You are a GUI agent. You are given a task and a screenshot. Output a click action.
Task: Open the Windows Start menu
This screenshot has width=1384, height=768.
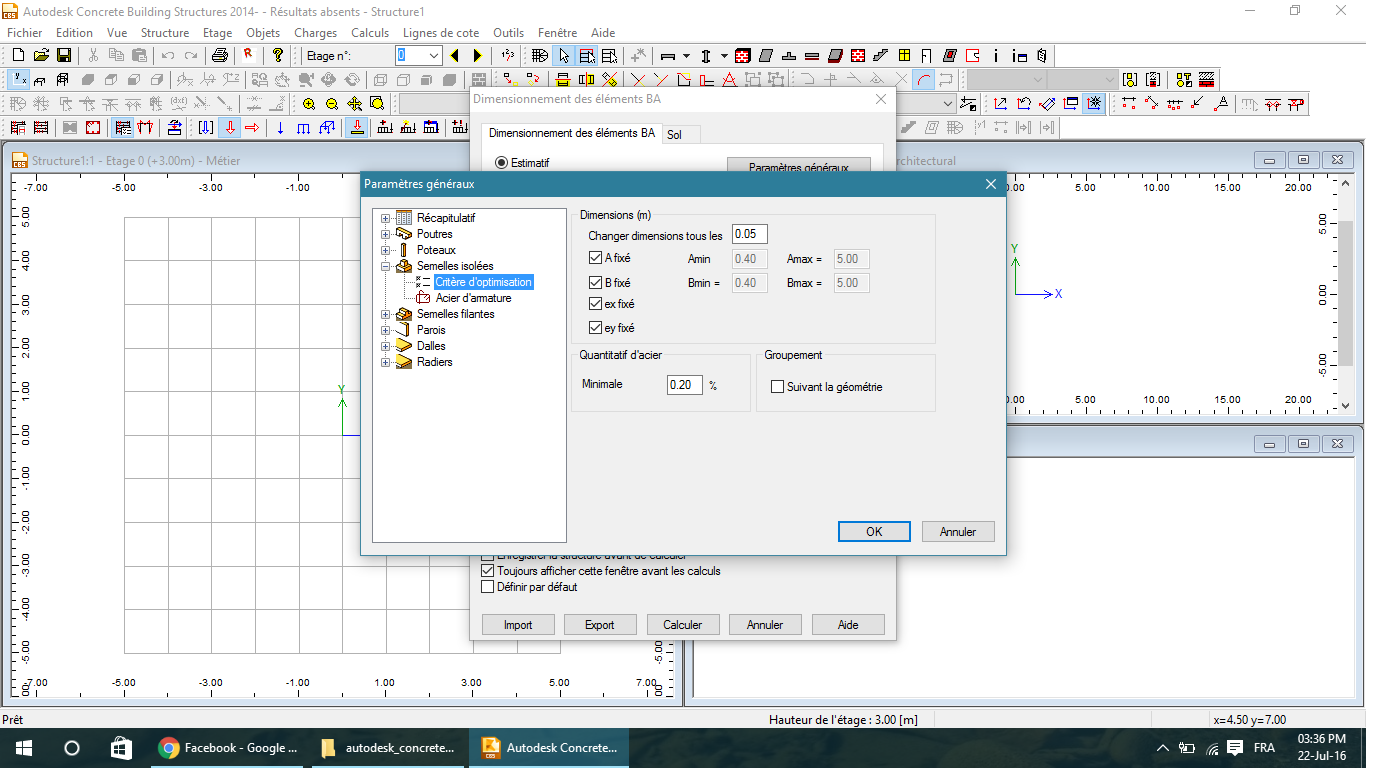(x=23, y=747)
